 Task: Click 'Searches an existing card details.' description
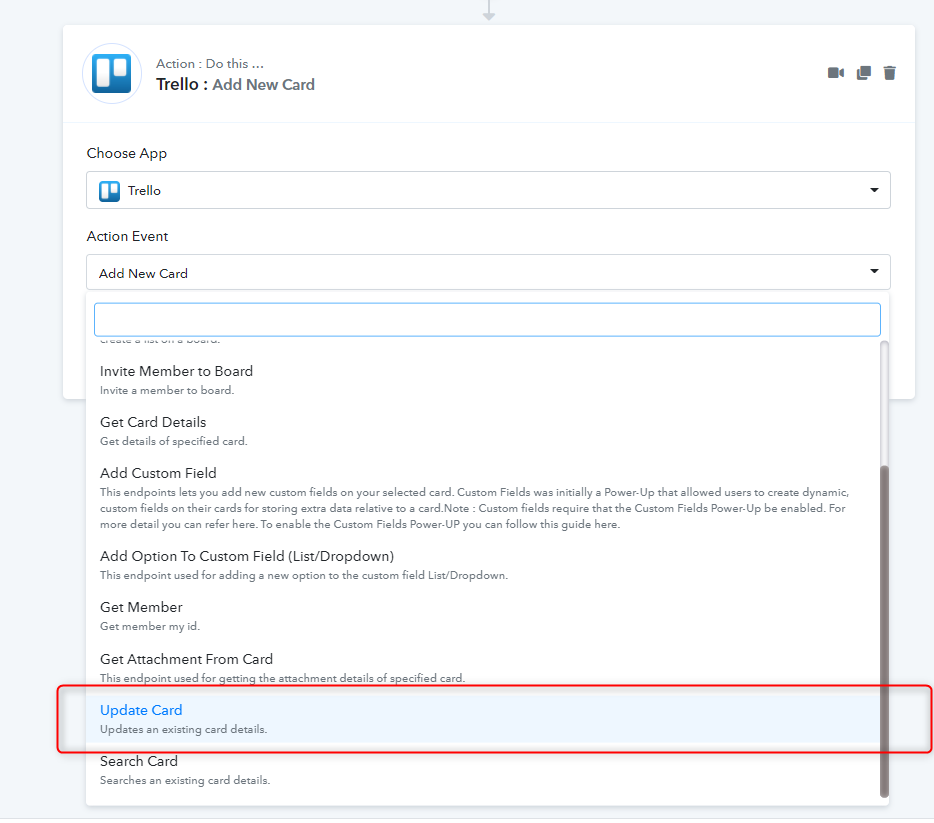tap(185, 781)
